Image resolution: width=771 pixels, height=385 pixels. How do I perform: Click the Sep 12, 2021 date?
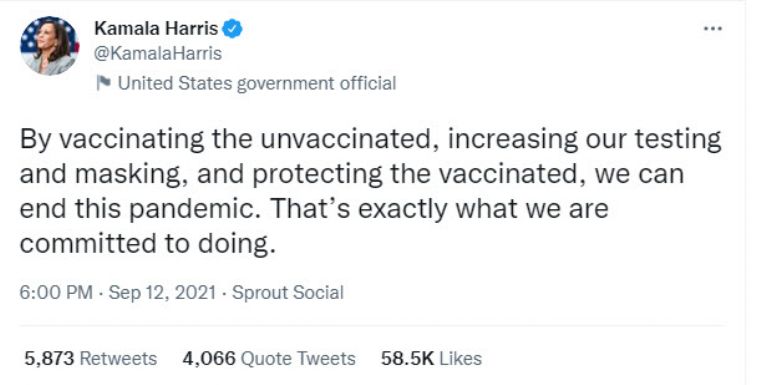click(162, 292)
